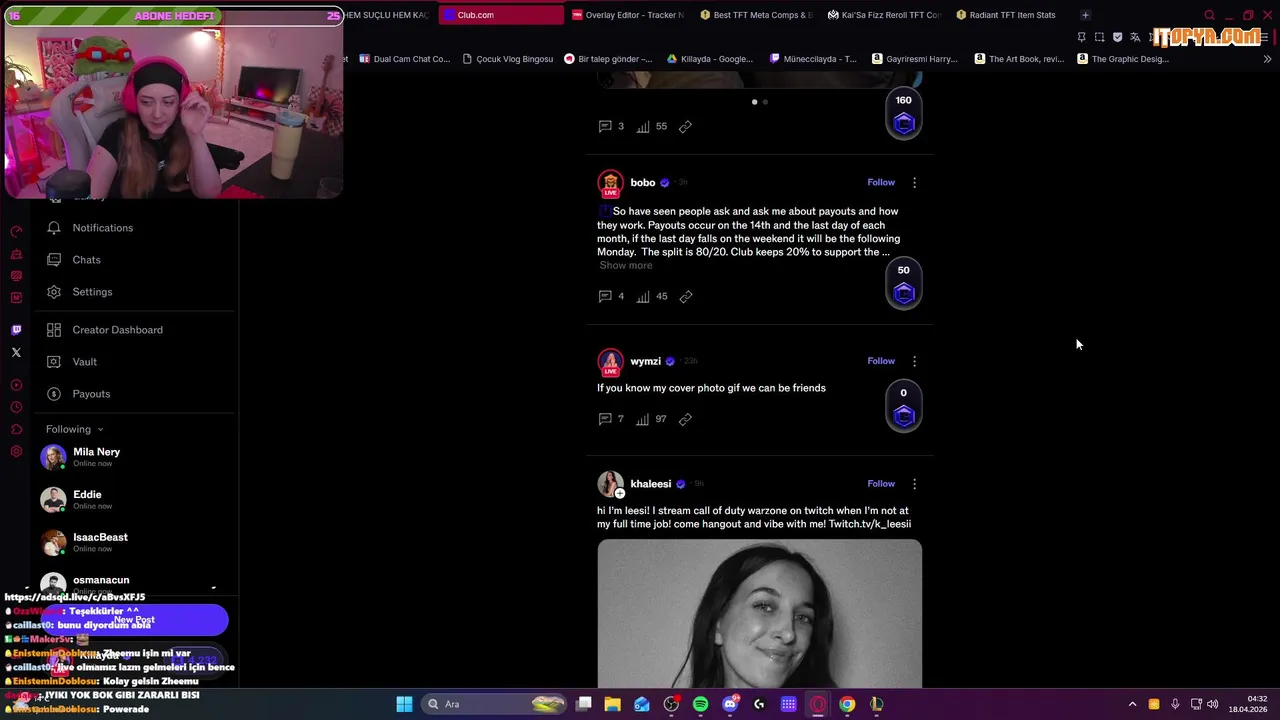View stats icon on bobo's post

643,296
